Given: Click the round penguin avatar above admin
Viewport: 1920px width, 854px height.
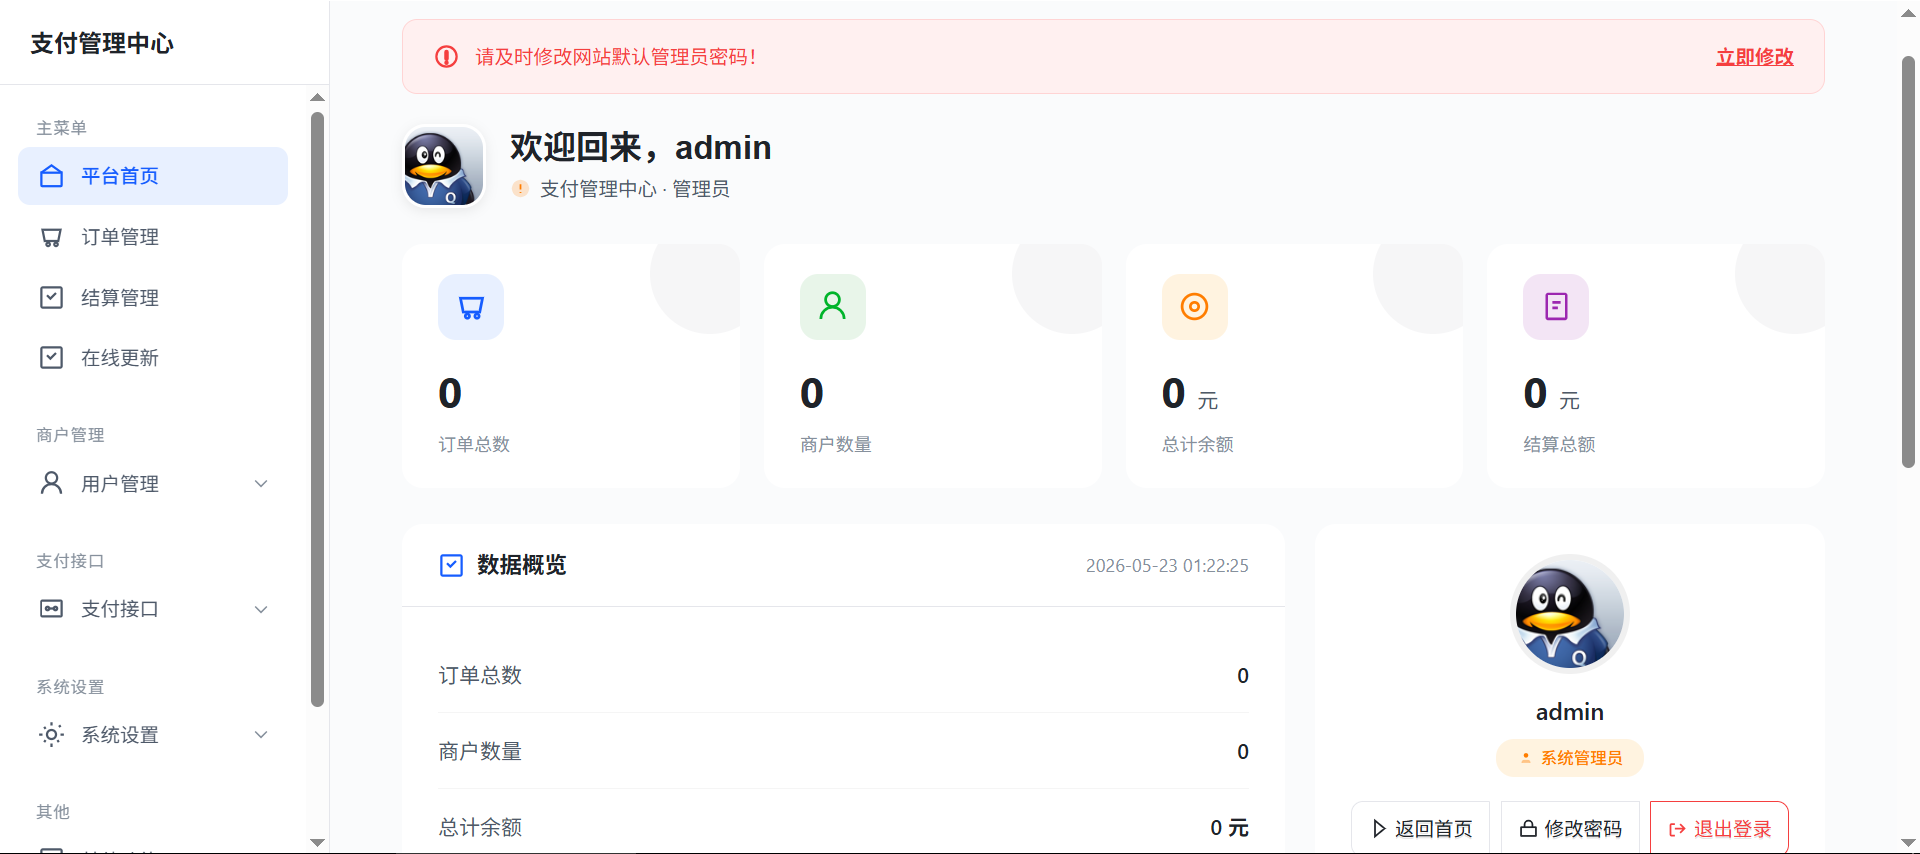Looking at the screenshot, I should 1570,613.
